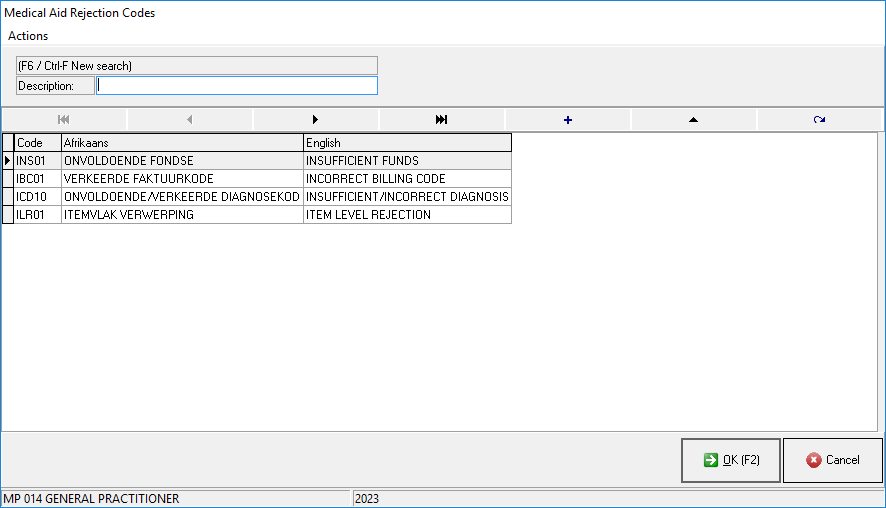Click ONVOLDOENDE FONDSE cell

point(182,161)
